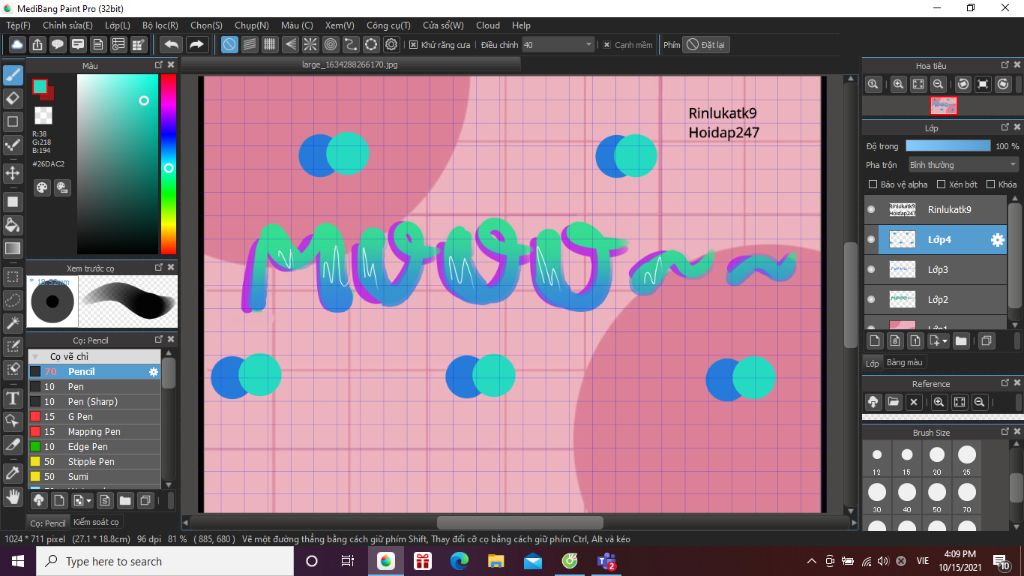Add layer folder in layer panel
The image size is (1024, 576).
[x=961, y=341]
